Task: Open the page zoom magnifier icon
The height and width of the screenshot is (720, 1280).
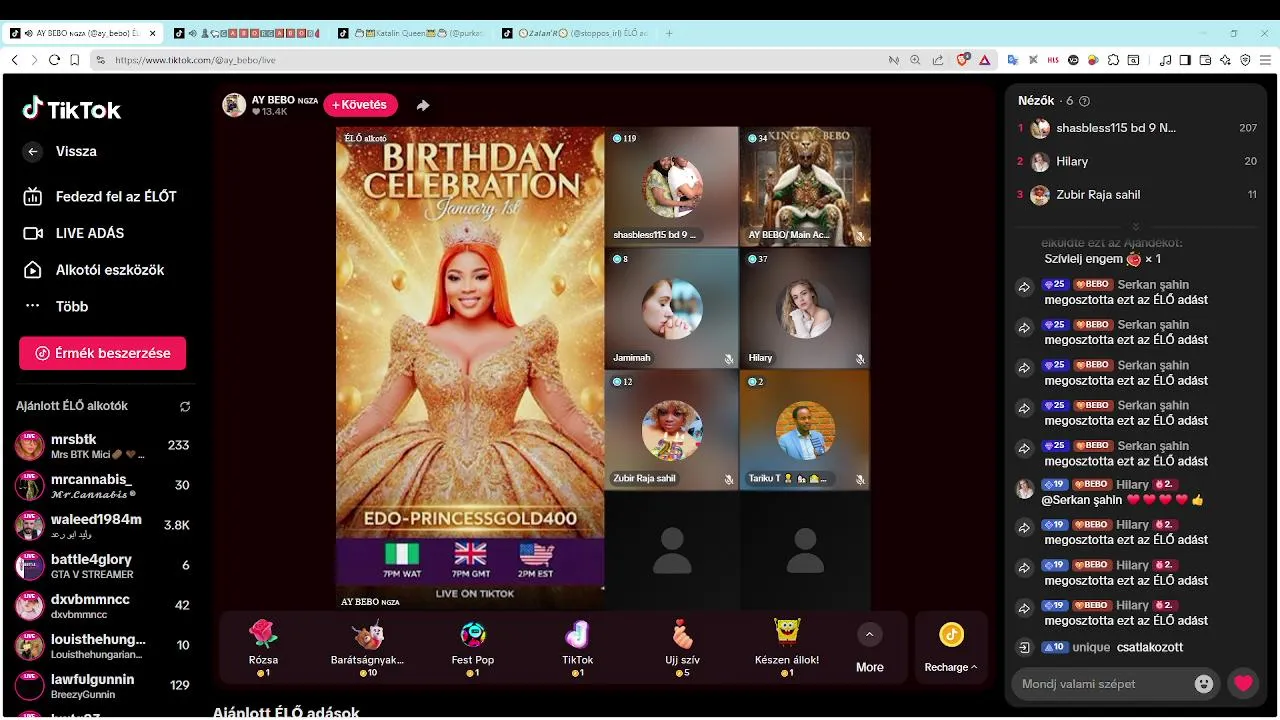Action: click(x=915, y=60)
